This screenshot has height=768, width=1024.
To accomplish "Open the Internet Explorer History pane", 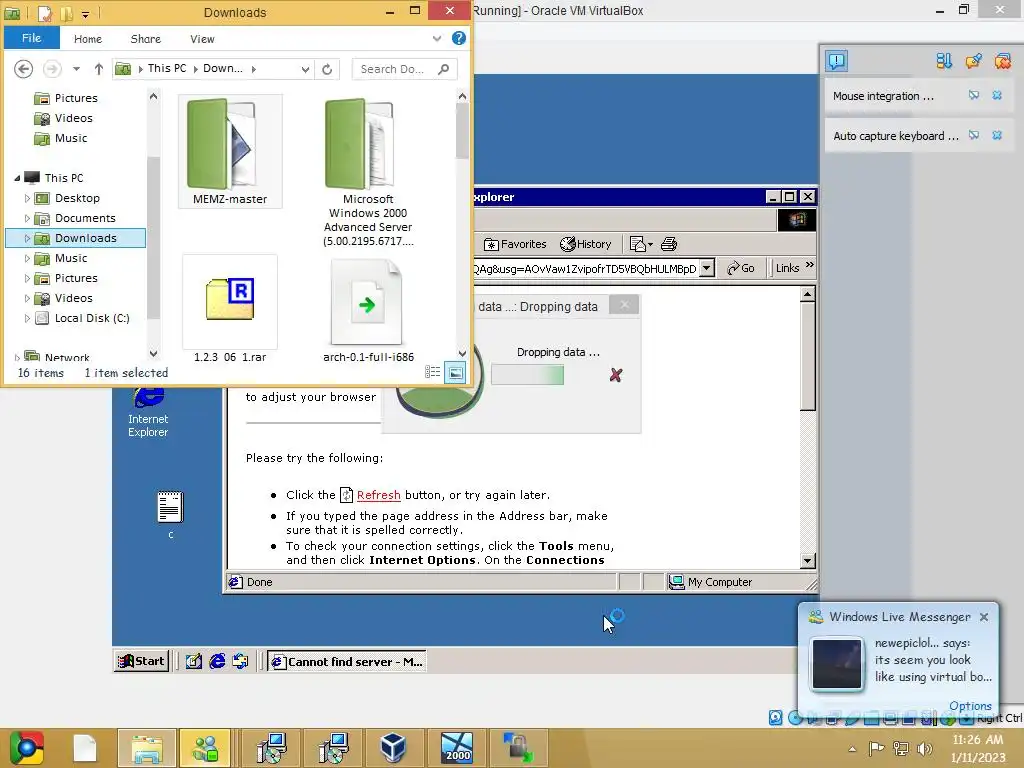I will coord(586,244).
